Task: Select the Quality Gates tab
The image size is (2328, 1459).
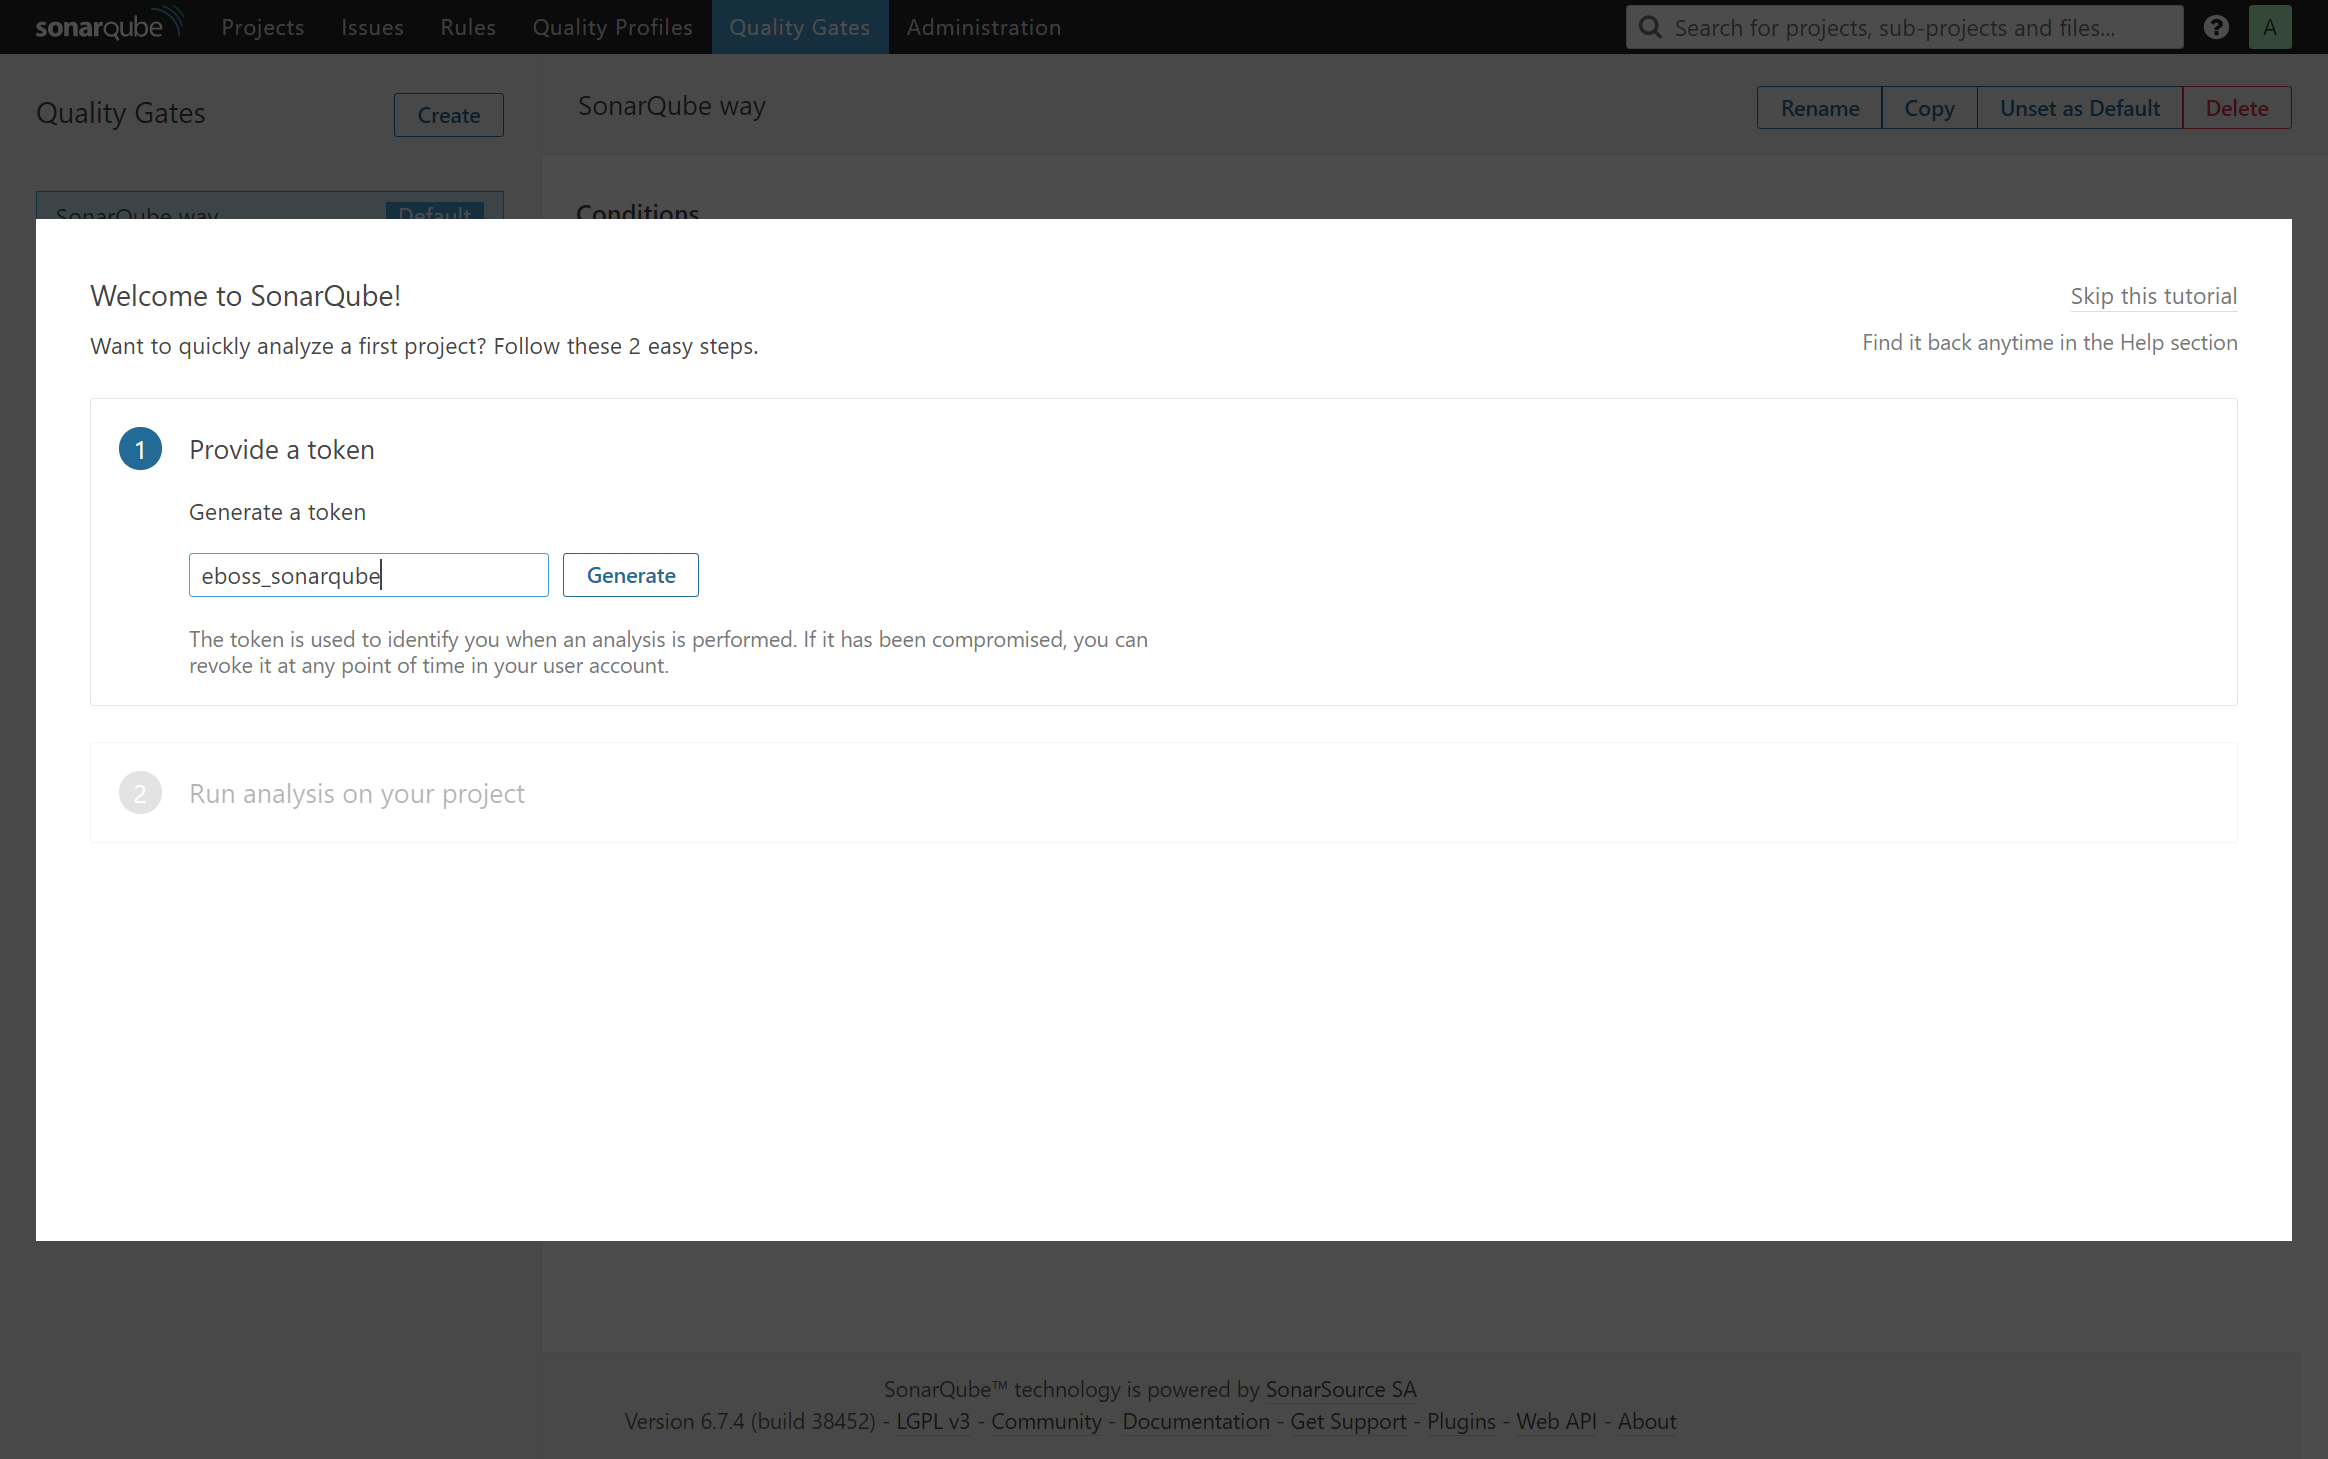Action: coord(800,27)
